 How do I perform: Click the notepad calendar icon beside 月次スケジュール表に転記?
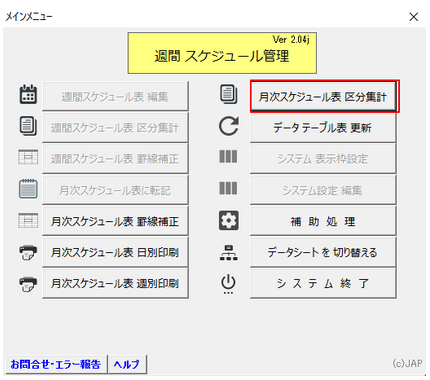coord(28,189)
